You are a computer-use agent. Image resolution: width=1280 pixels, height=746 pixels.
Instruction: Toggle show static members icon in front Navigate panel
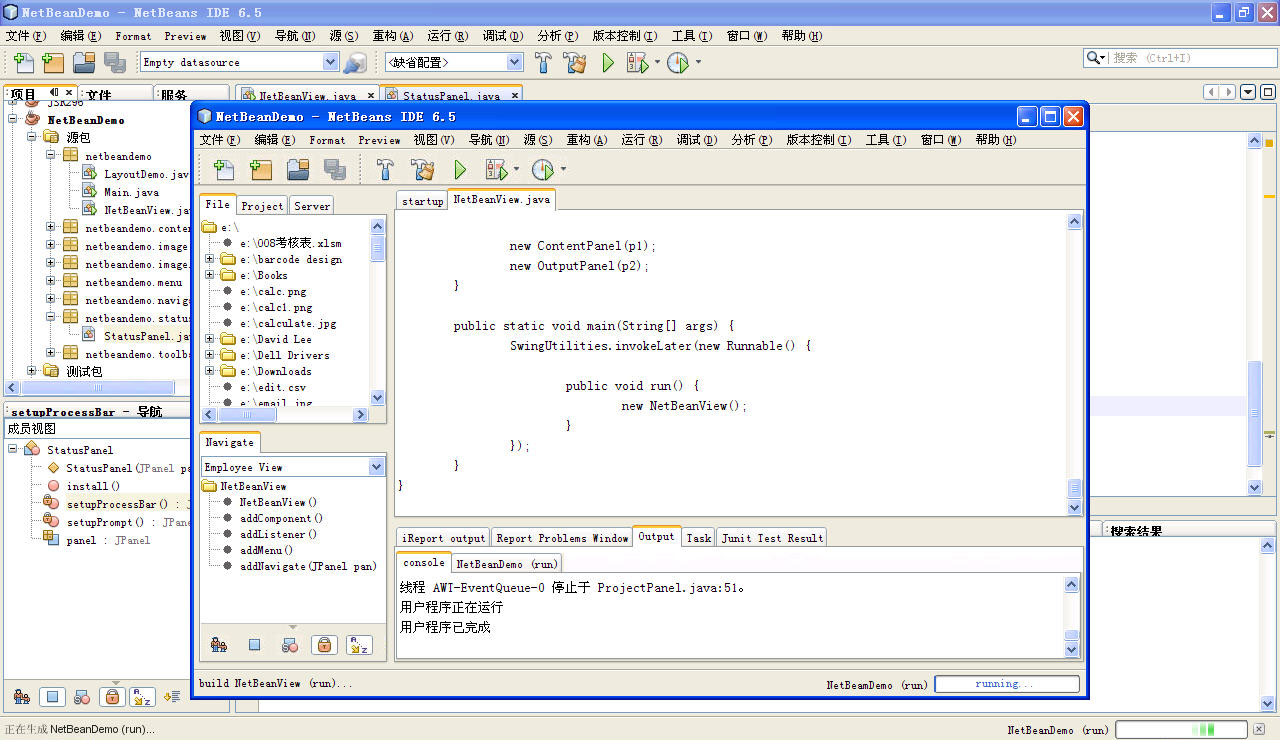tap(289, 646)
